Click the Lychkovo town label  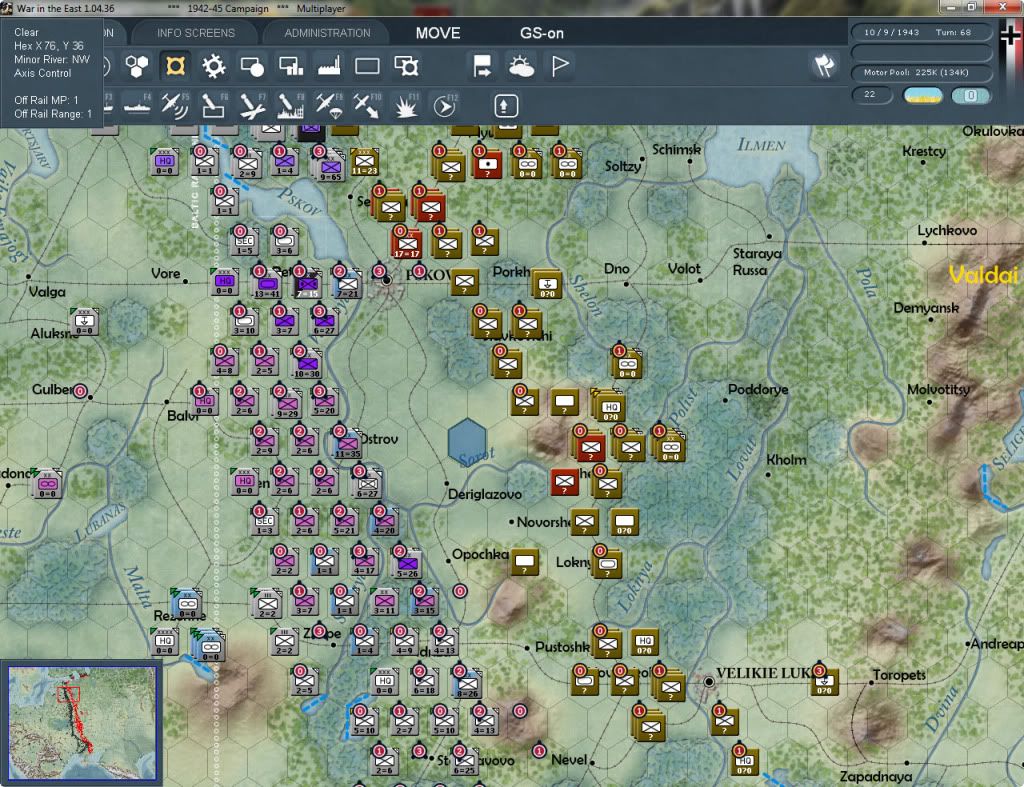point(947,231)
